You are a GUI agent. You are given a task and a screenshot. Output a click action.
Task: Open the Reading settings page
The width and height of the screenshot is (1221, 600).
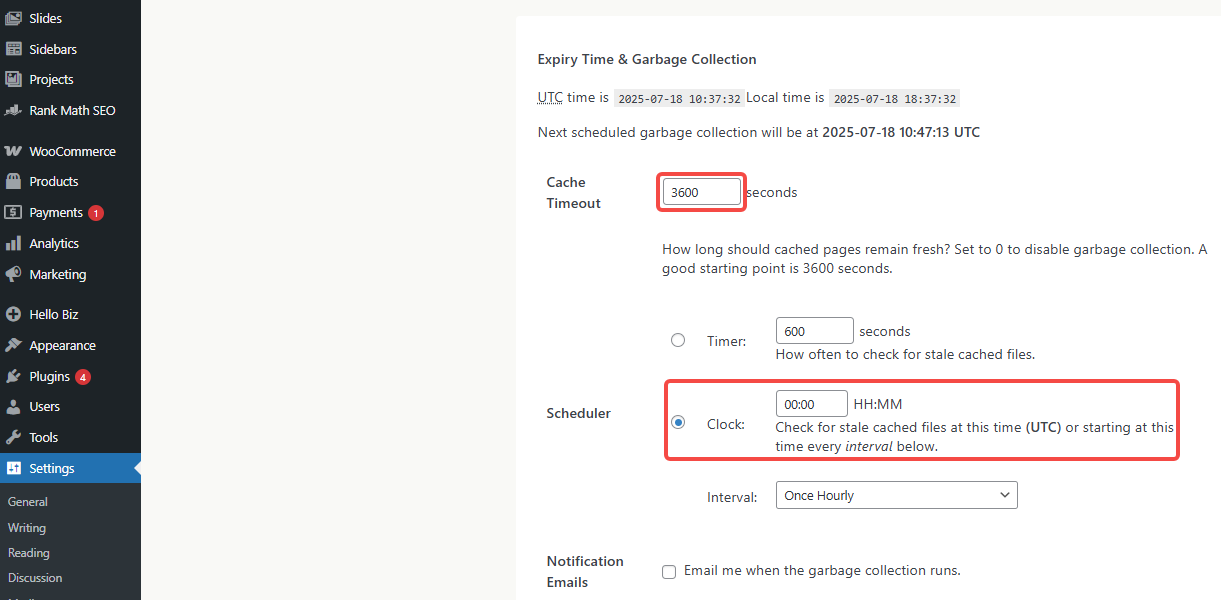[x=28, y=552]
